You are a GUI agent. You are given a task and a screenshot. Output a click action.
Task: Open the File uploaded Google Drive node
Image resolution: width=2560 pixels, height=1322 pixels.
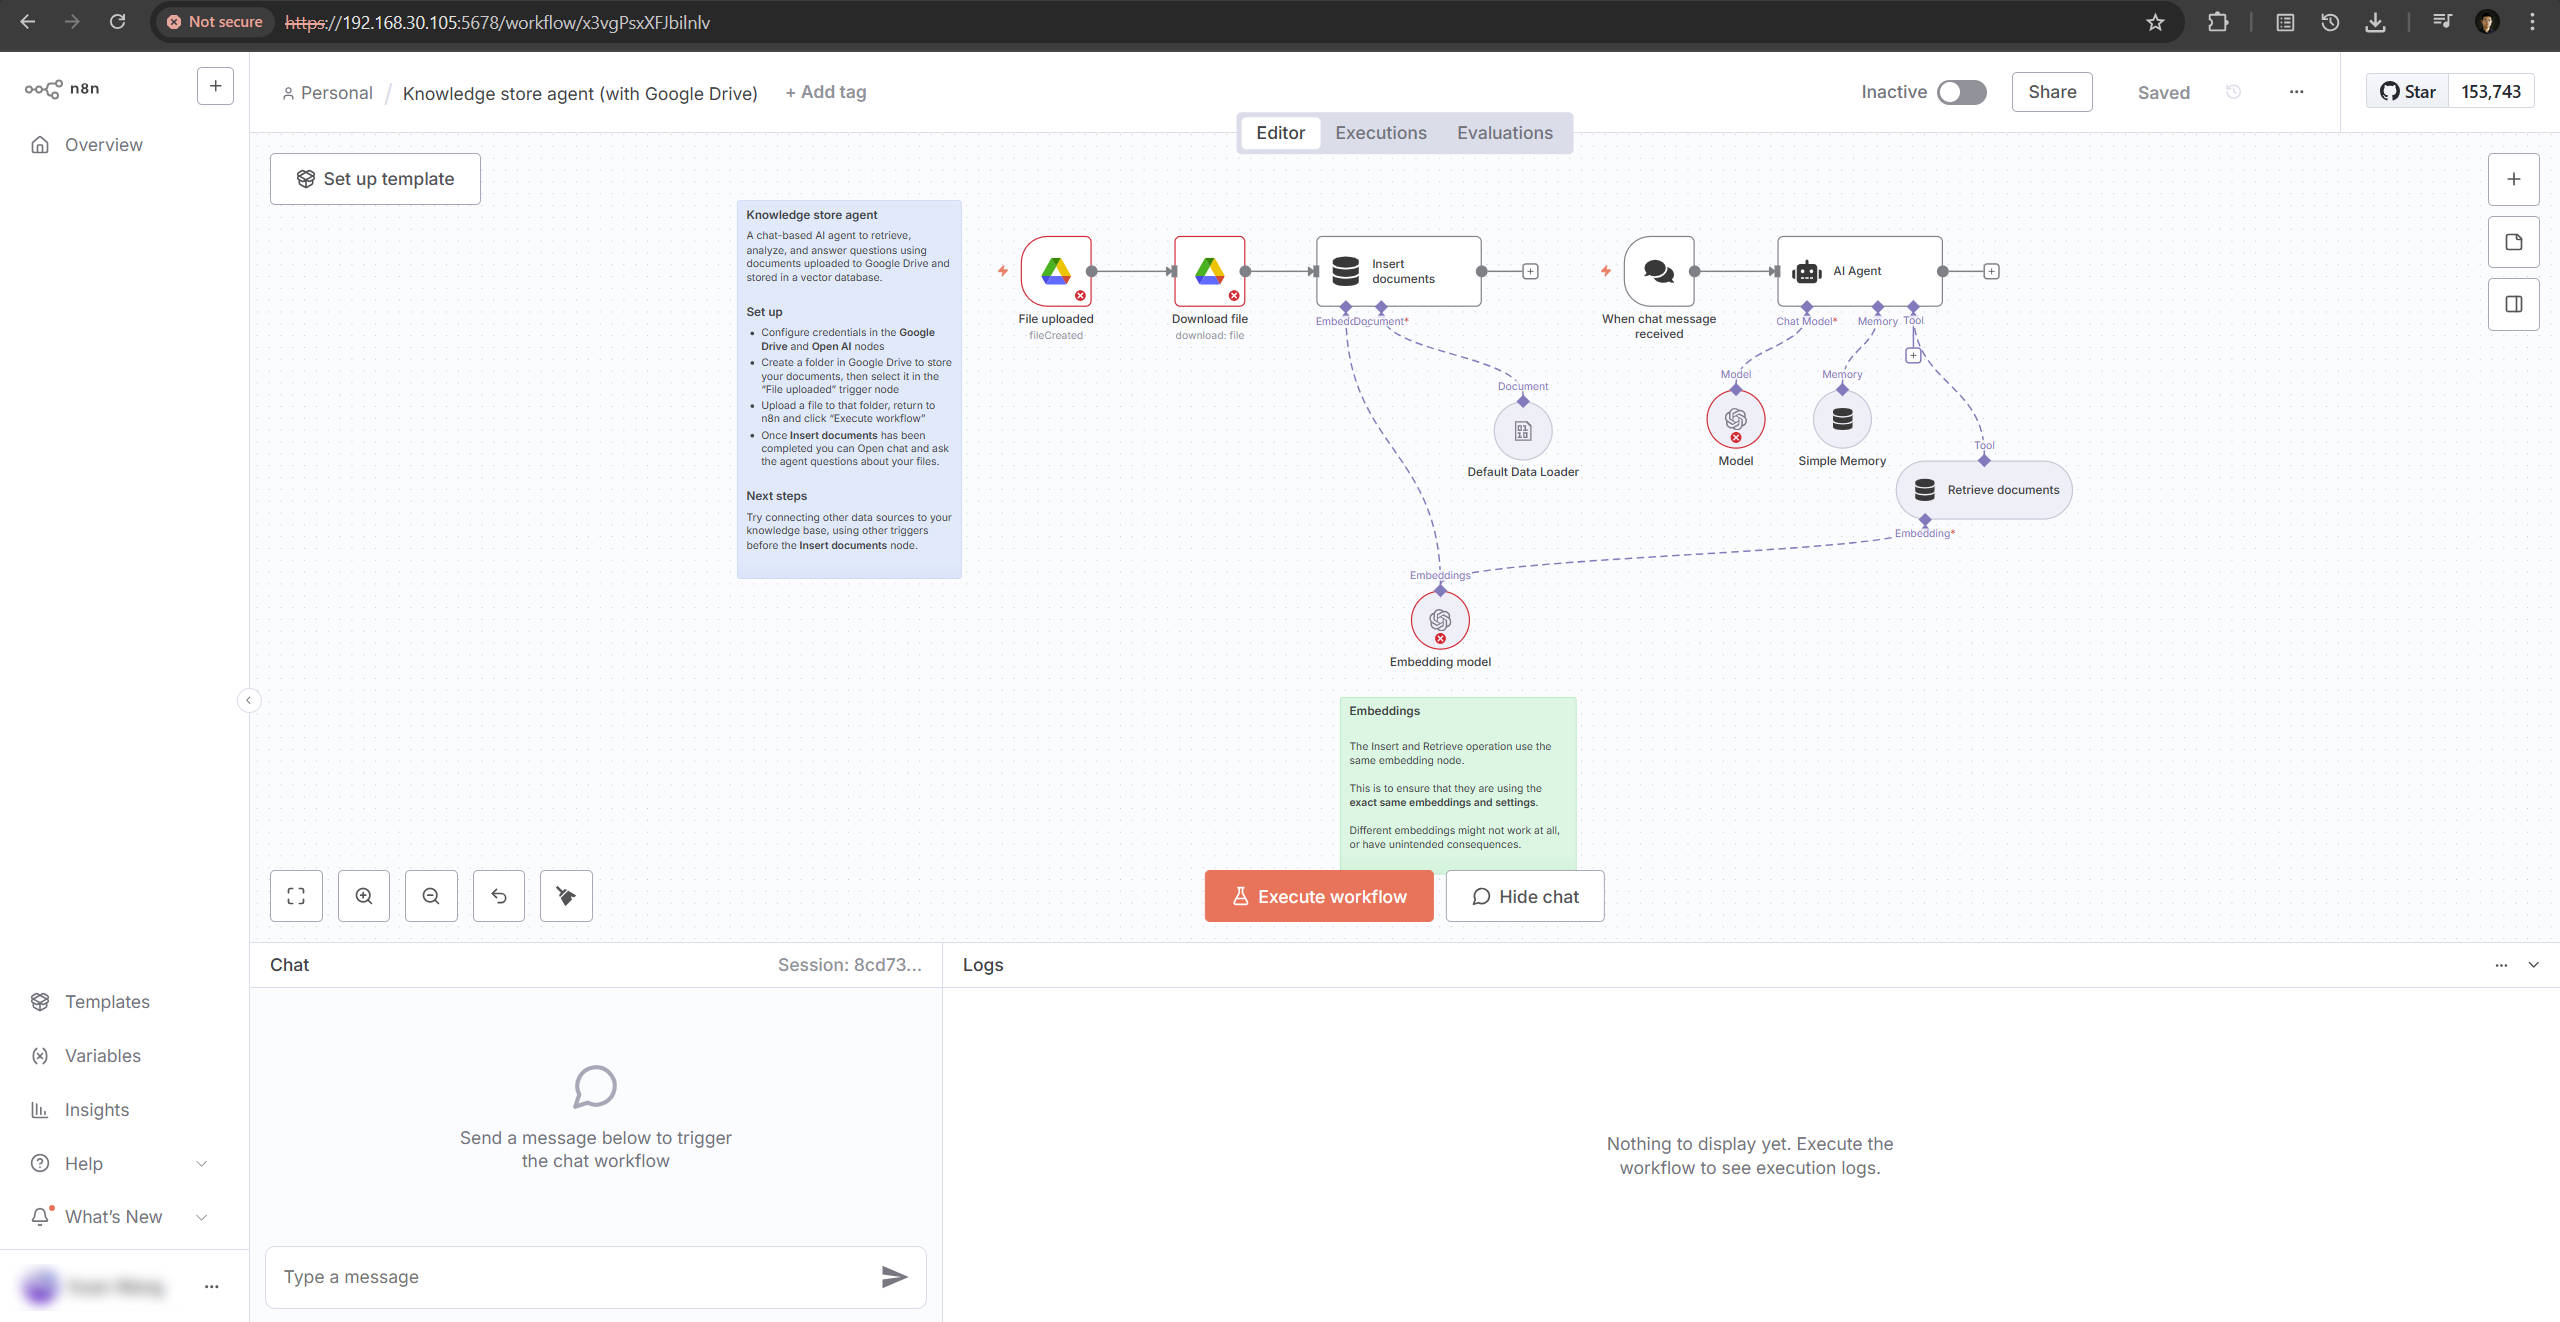click(x=1056, y=271)
